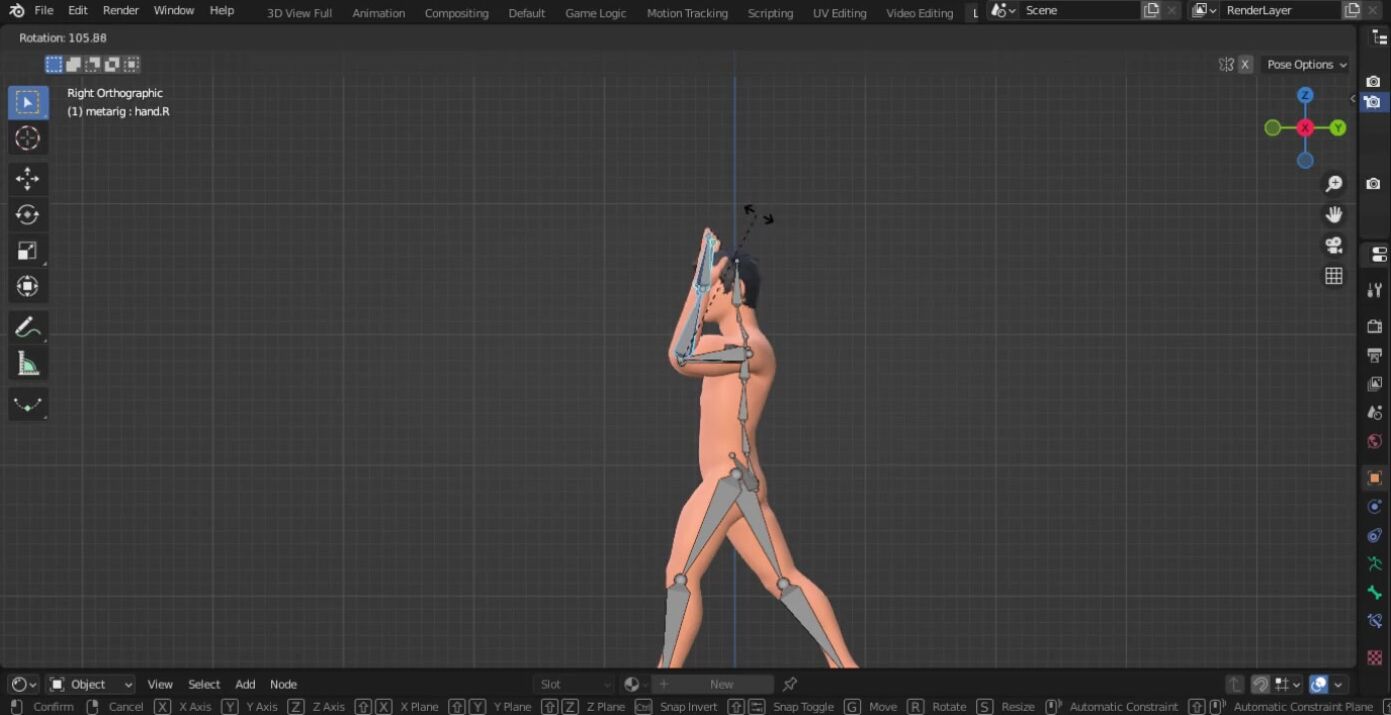Click the pan hand viewport icon
1391x715 pixels.
tap(1333, 215)
